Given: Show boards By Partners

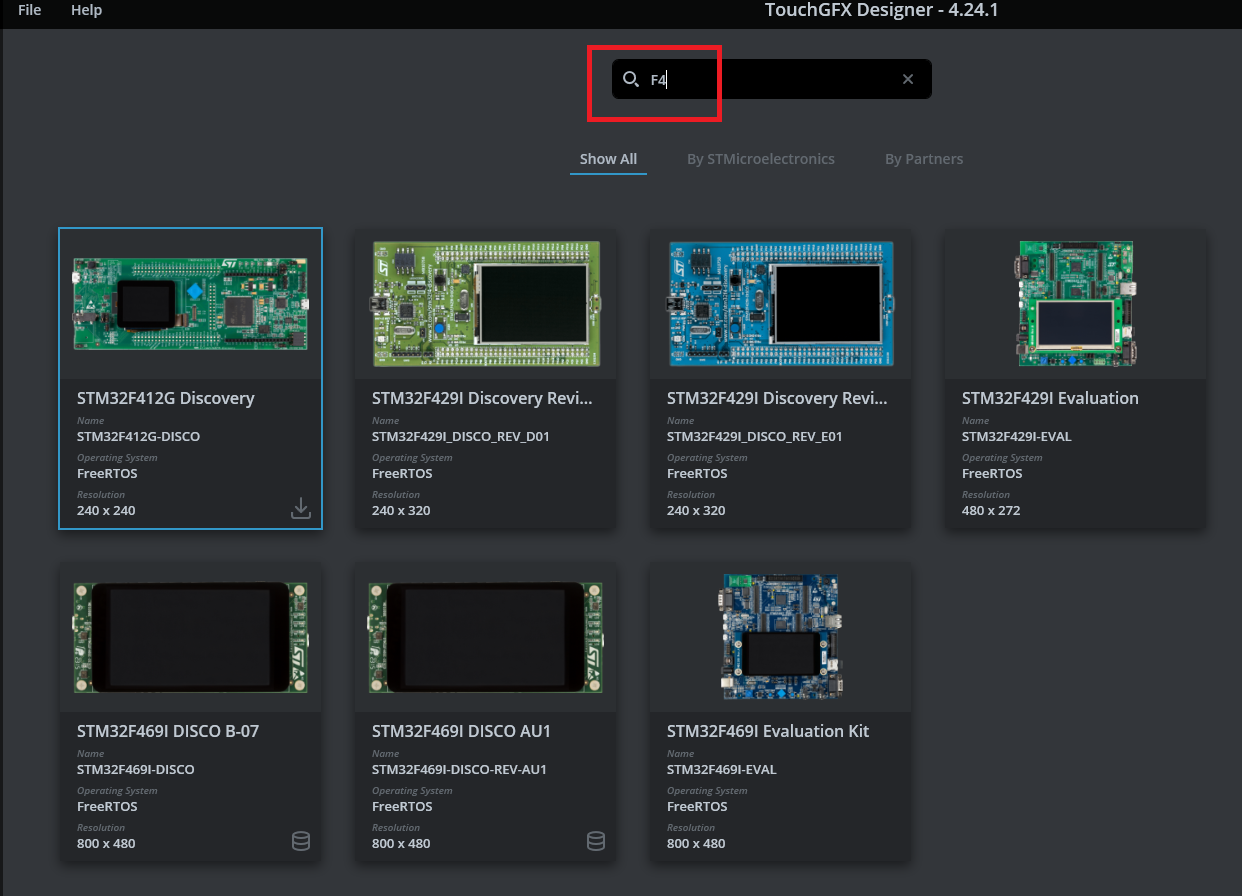Looking at the screenshot, I should (924, 159).
